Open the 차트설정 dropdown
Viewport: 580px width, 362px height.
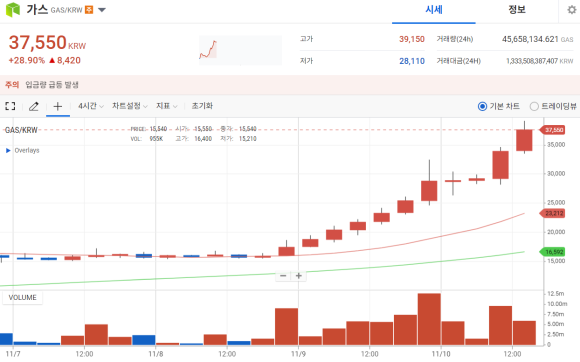pyautogui.click(x=130, y=106)
